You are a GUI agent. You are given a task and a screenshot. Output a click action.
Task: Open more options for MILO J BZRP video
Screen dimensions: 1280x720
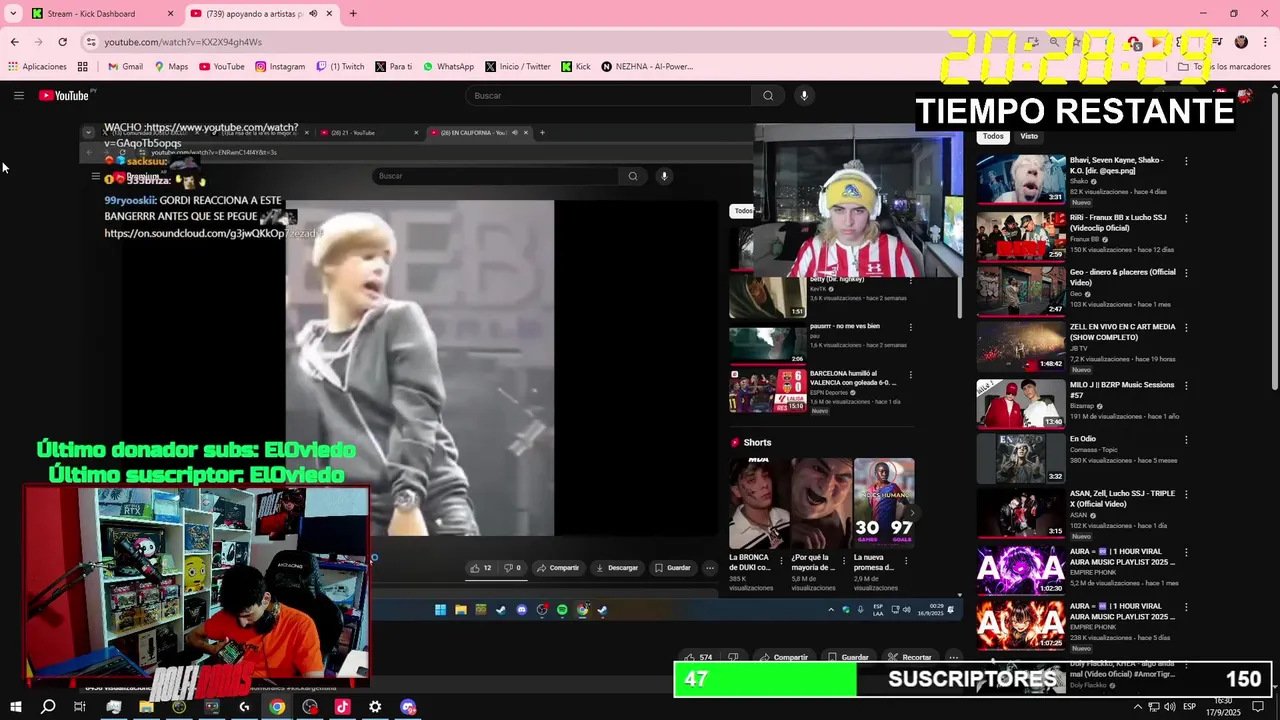(1186, 385)
